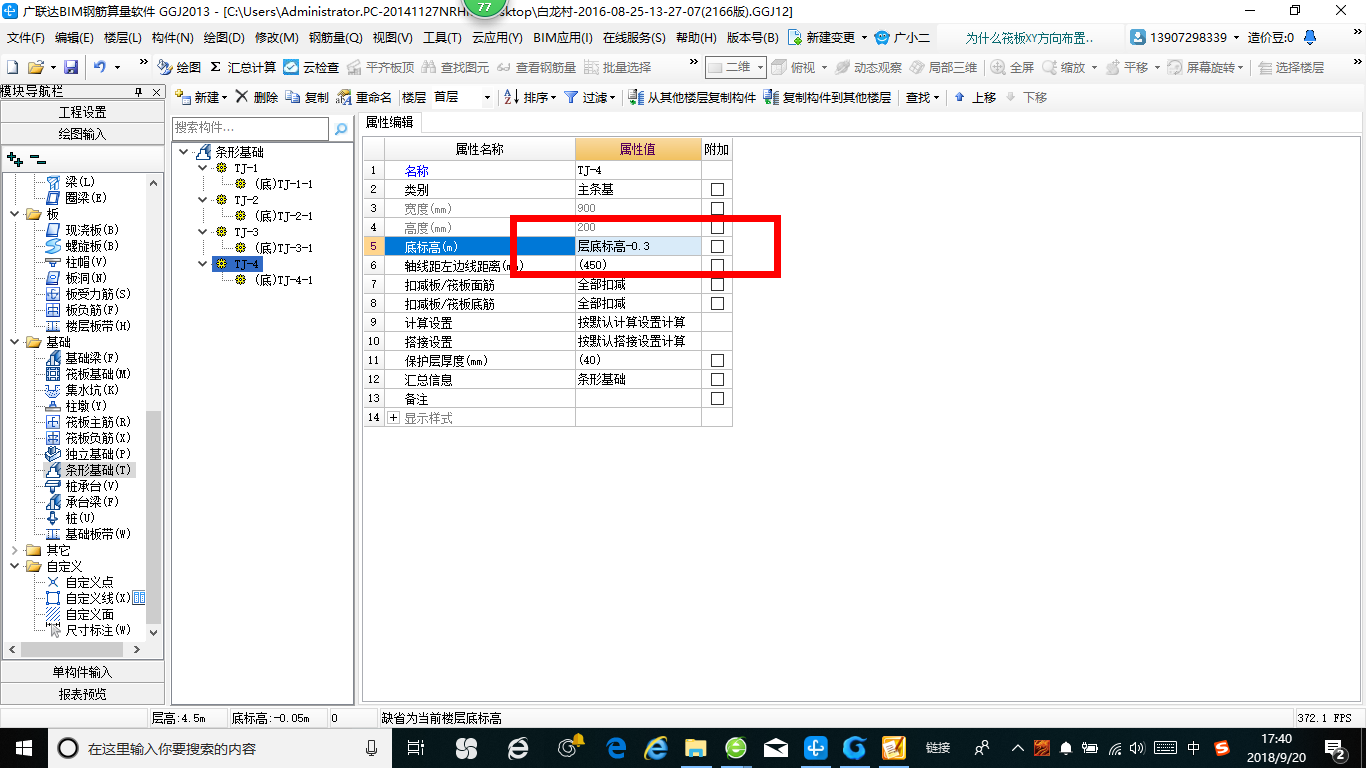
Task: Open the 过滤 filter menu
Action: coord(590,97)
